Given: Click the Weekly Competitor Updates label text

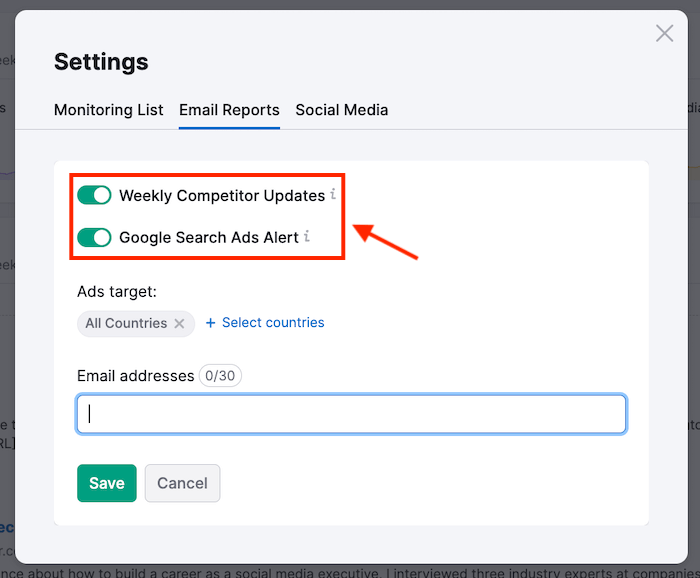Looking at the screenshot, I should (x=221, y=195).
